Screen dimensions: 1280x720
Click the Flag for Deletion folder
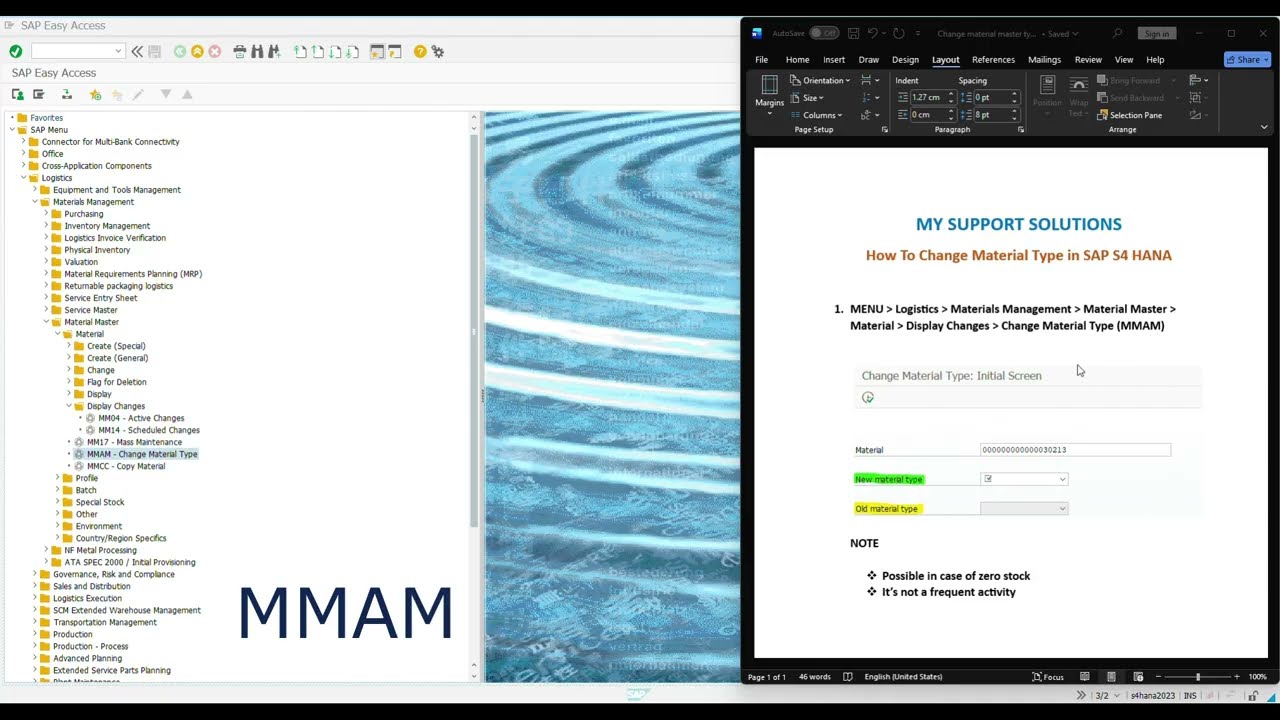116,382
